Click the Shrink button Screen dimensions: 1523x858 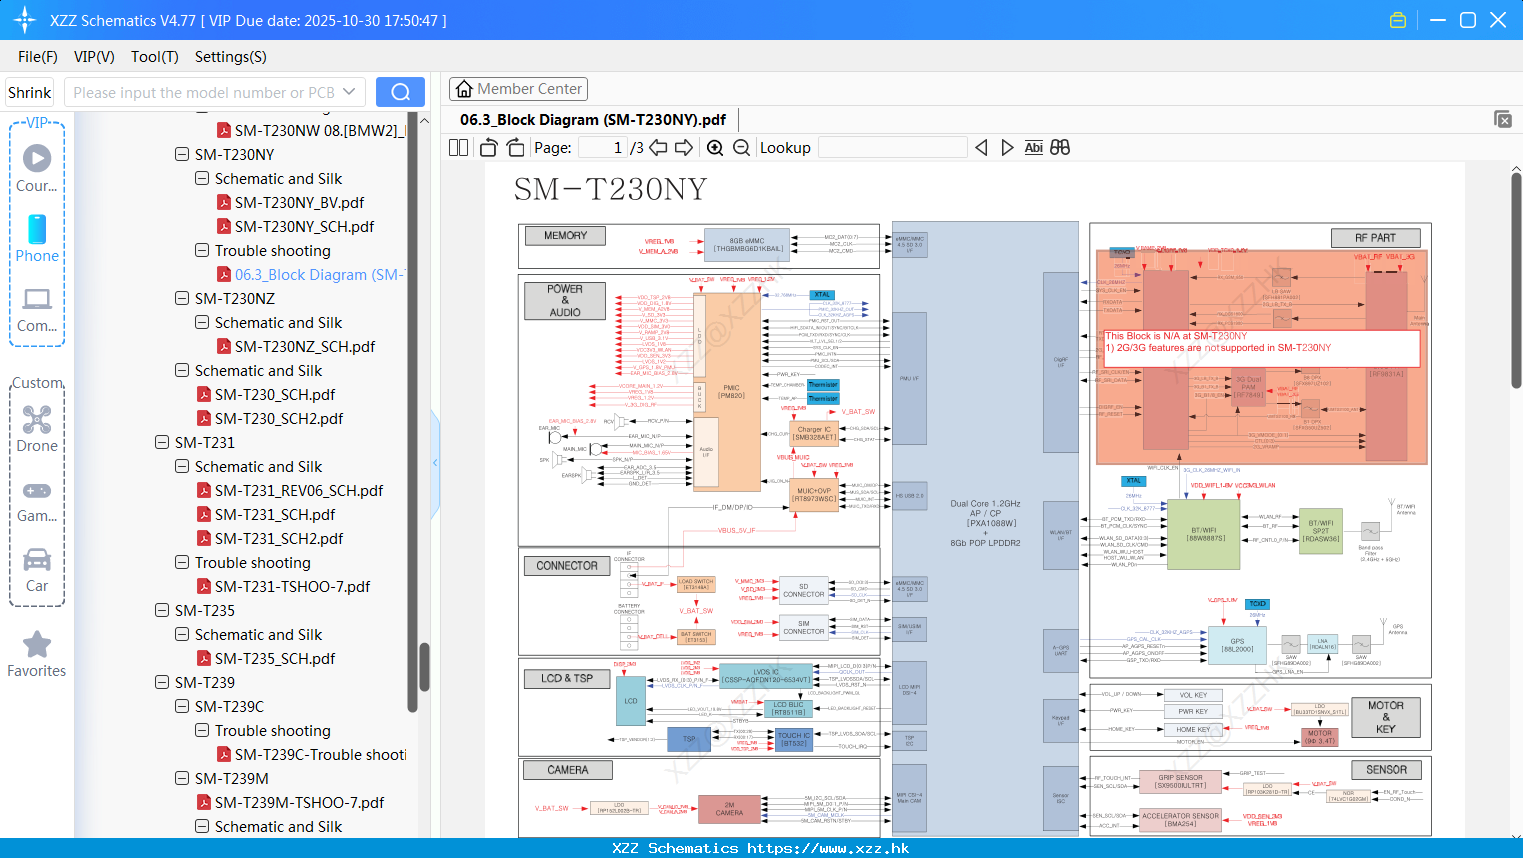pyautogui.click(x=30, y=92)
